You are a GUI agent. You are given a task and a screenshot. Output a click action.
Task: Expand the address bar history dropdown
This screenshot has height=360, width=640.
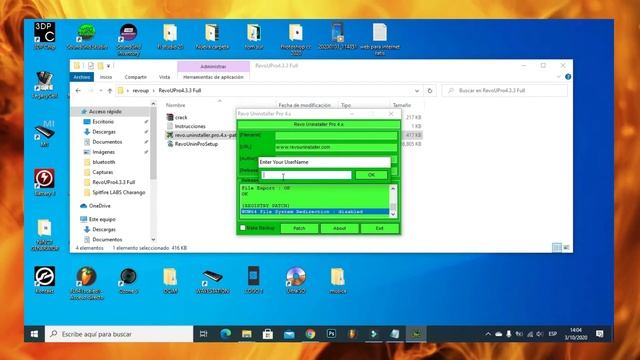[x=416, y=91]
